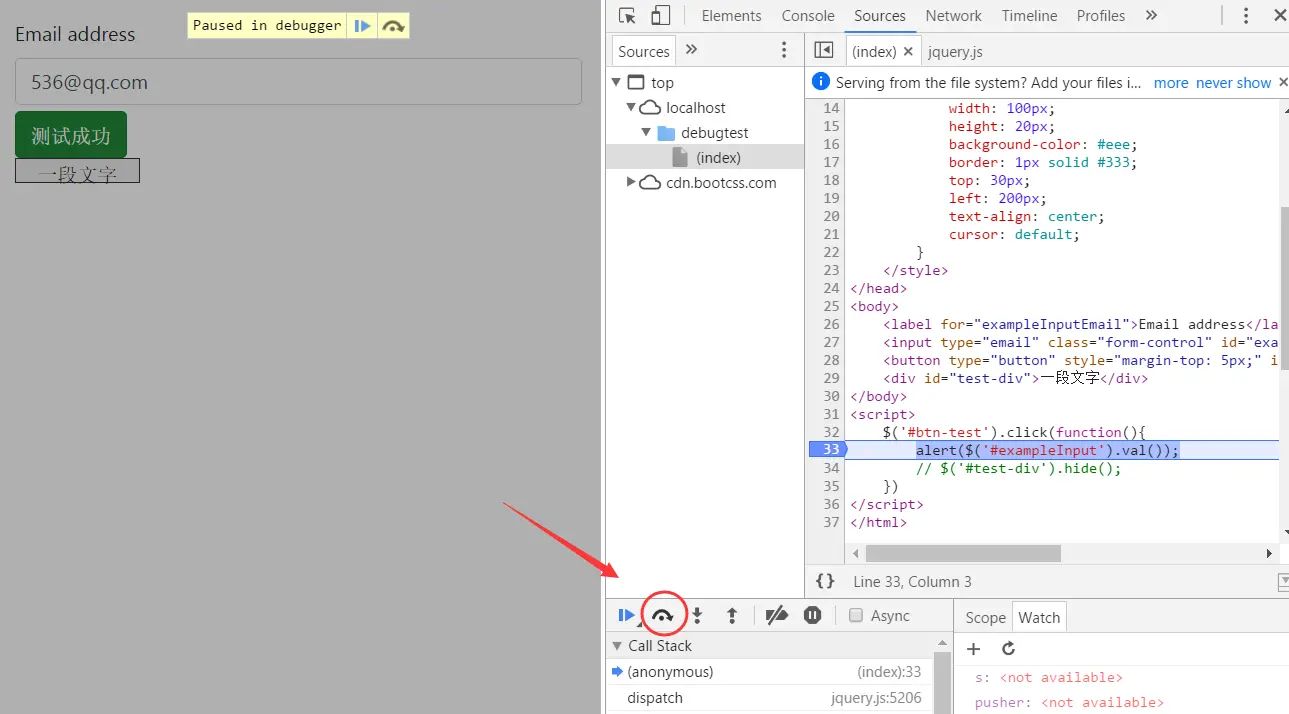
Task: Click watch expression 'pusher'
Action: pos(1069,703)
